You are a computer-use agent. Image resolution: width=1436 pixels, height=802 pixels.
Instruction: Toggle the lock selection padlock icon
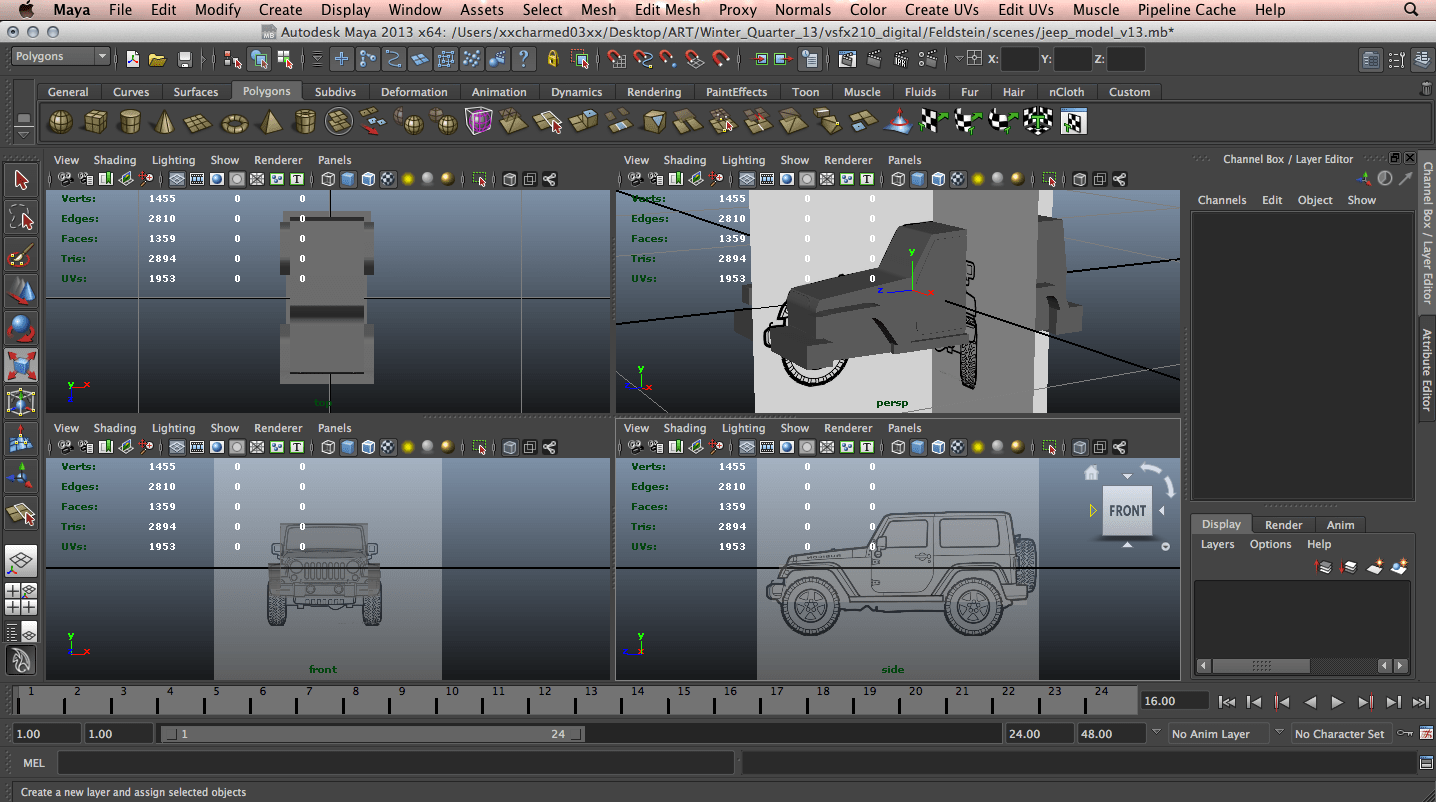point(553,59)
